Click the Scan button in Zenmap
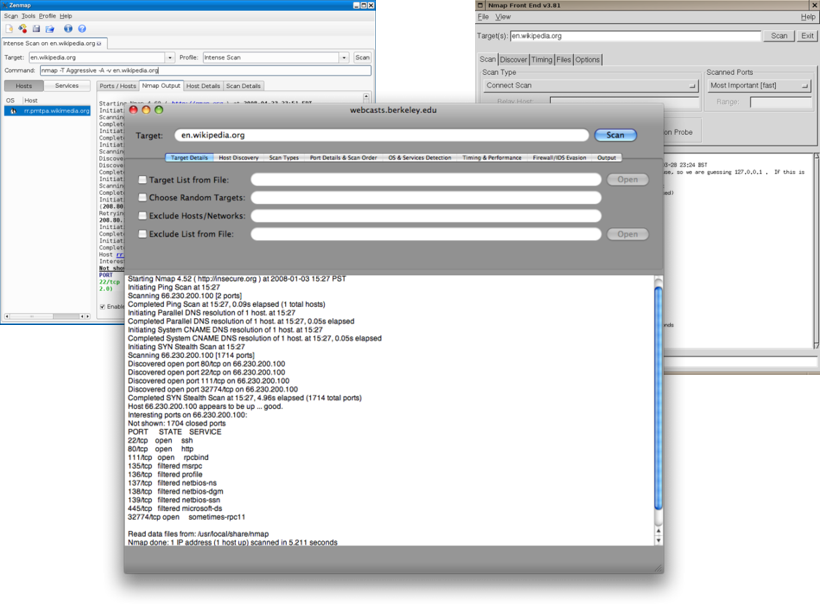The width and height of the screenshot is (820, 607). tap(362, 58)
